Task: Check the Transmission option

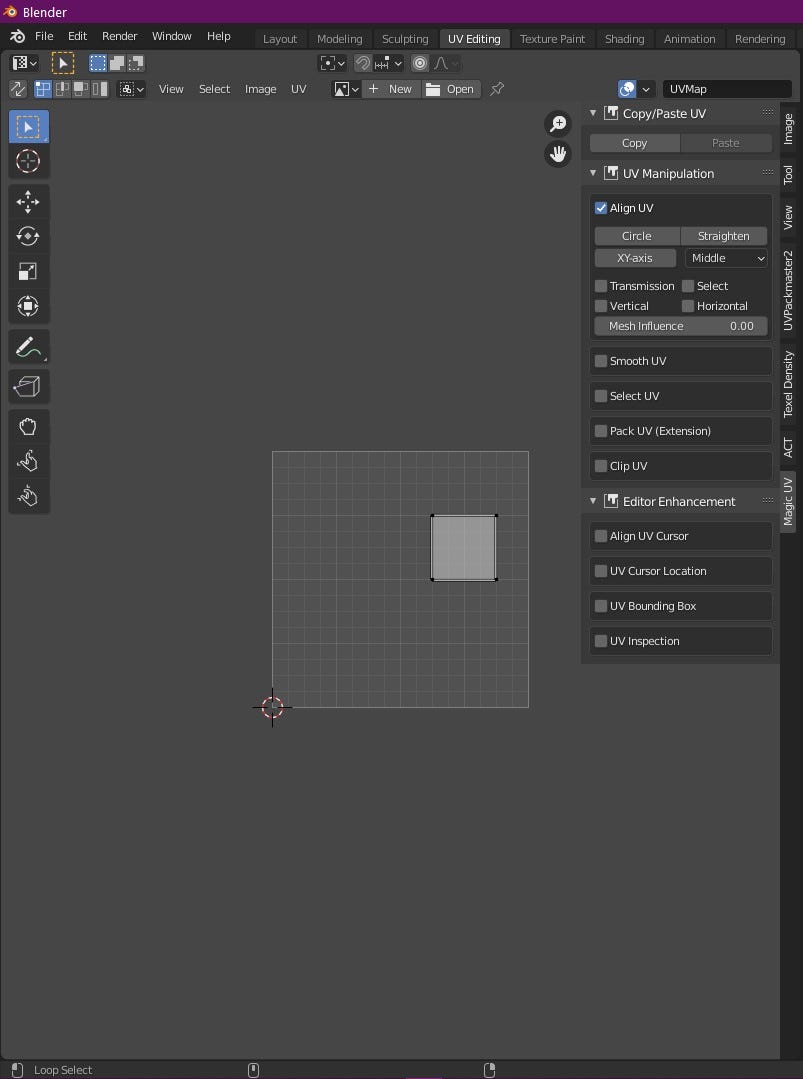Action: (601, 285)
